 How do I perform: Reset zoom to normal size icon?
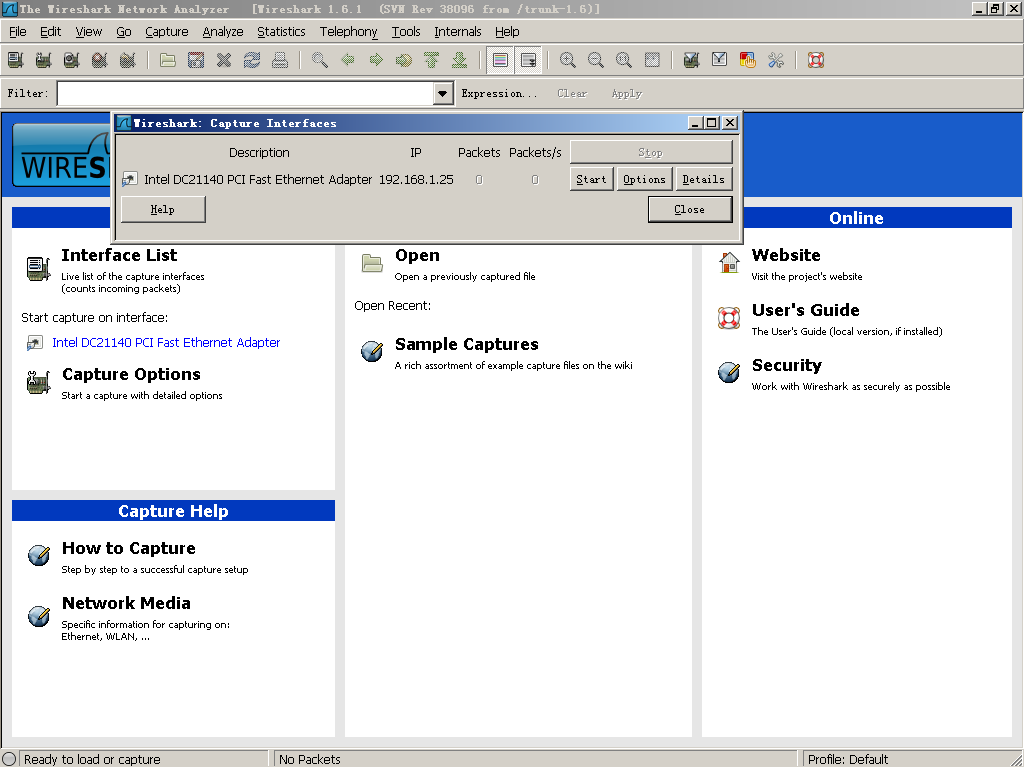pos(624,60)
